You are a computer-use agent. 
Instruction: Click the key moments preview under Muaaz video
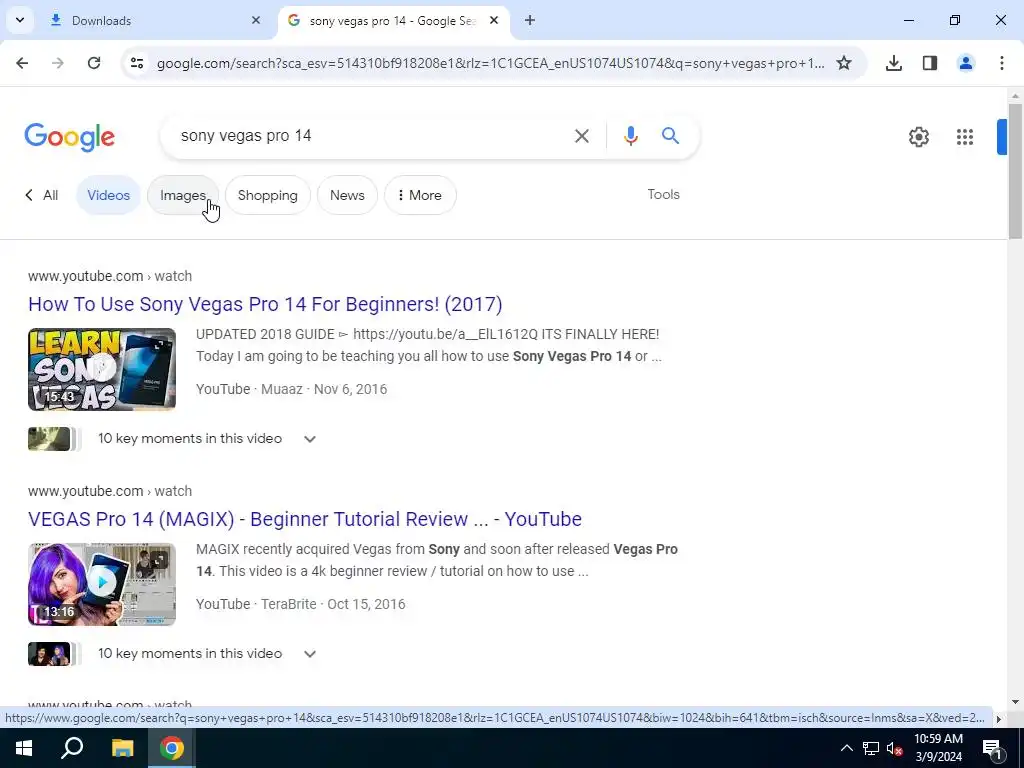54,439
